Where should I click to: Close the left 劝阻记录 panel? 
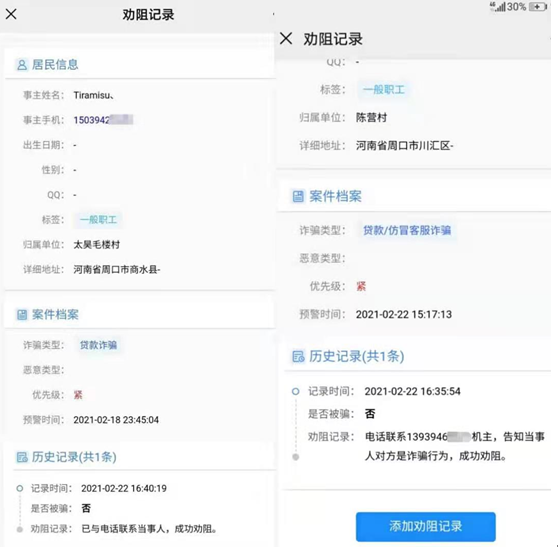click(11, 14)
